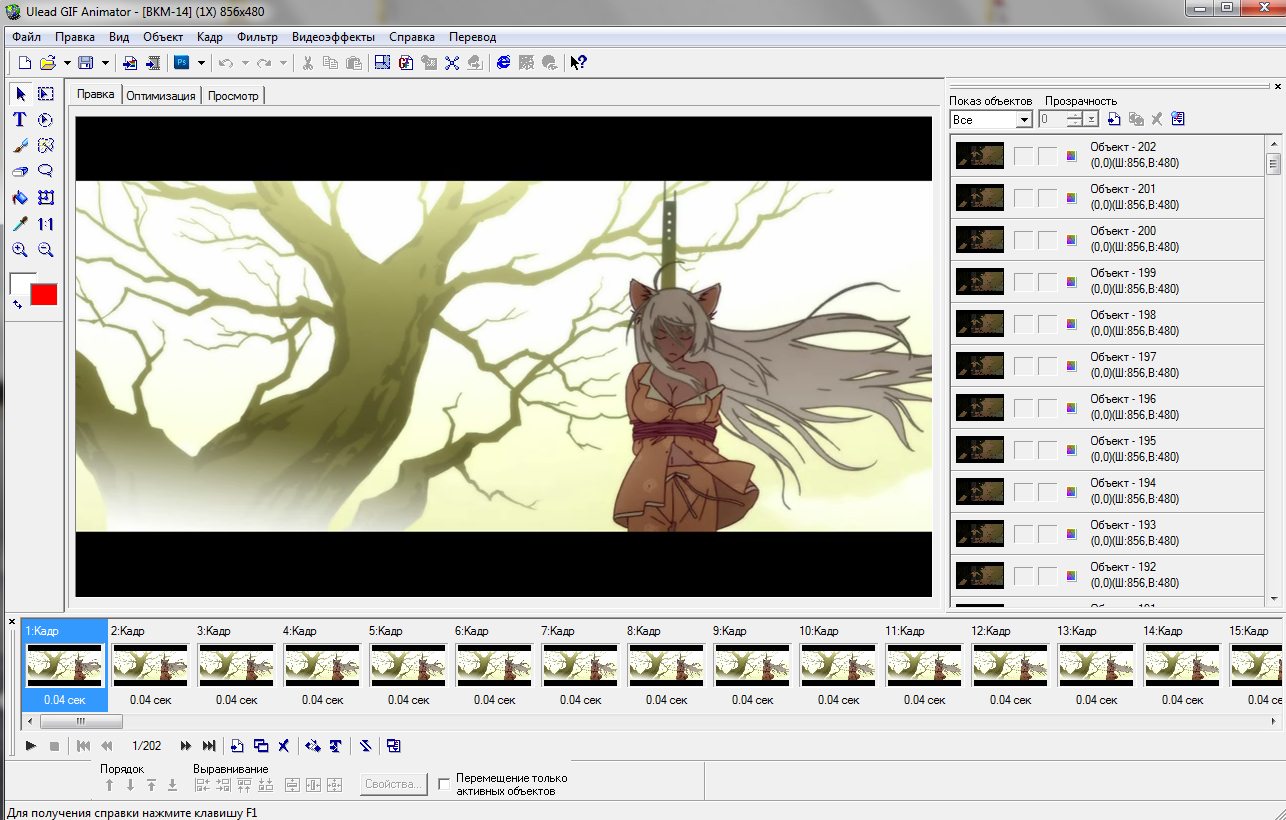Open object panel properties list icon
Screen dimensions: 1286x820
(x=1178, y=119)
